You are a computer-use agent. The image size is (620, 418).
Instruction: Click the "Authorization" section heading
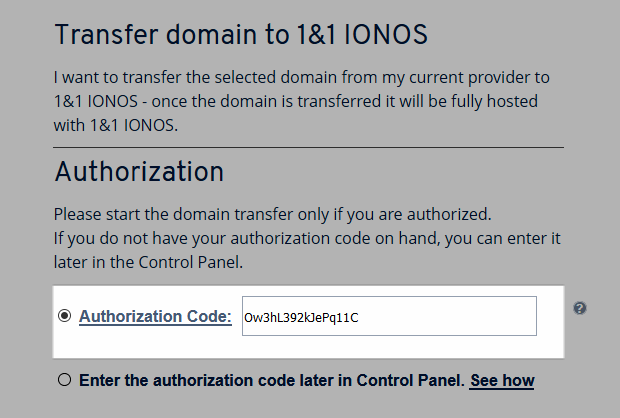(139, 171)
